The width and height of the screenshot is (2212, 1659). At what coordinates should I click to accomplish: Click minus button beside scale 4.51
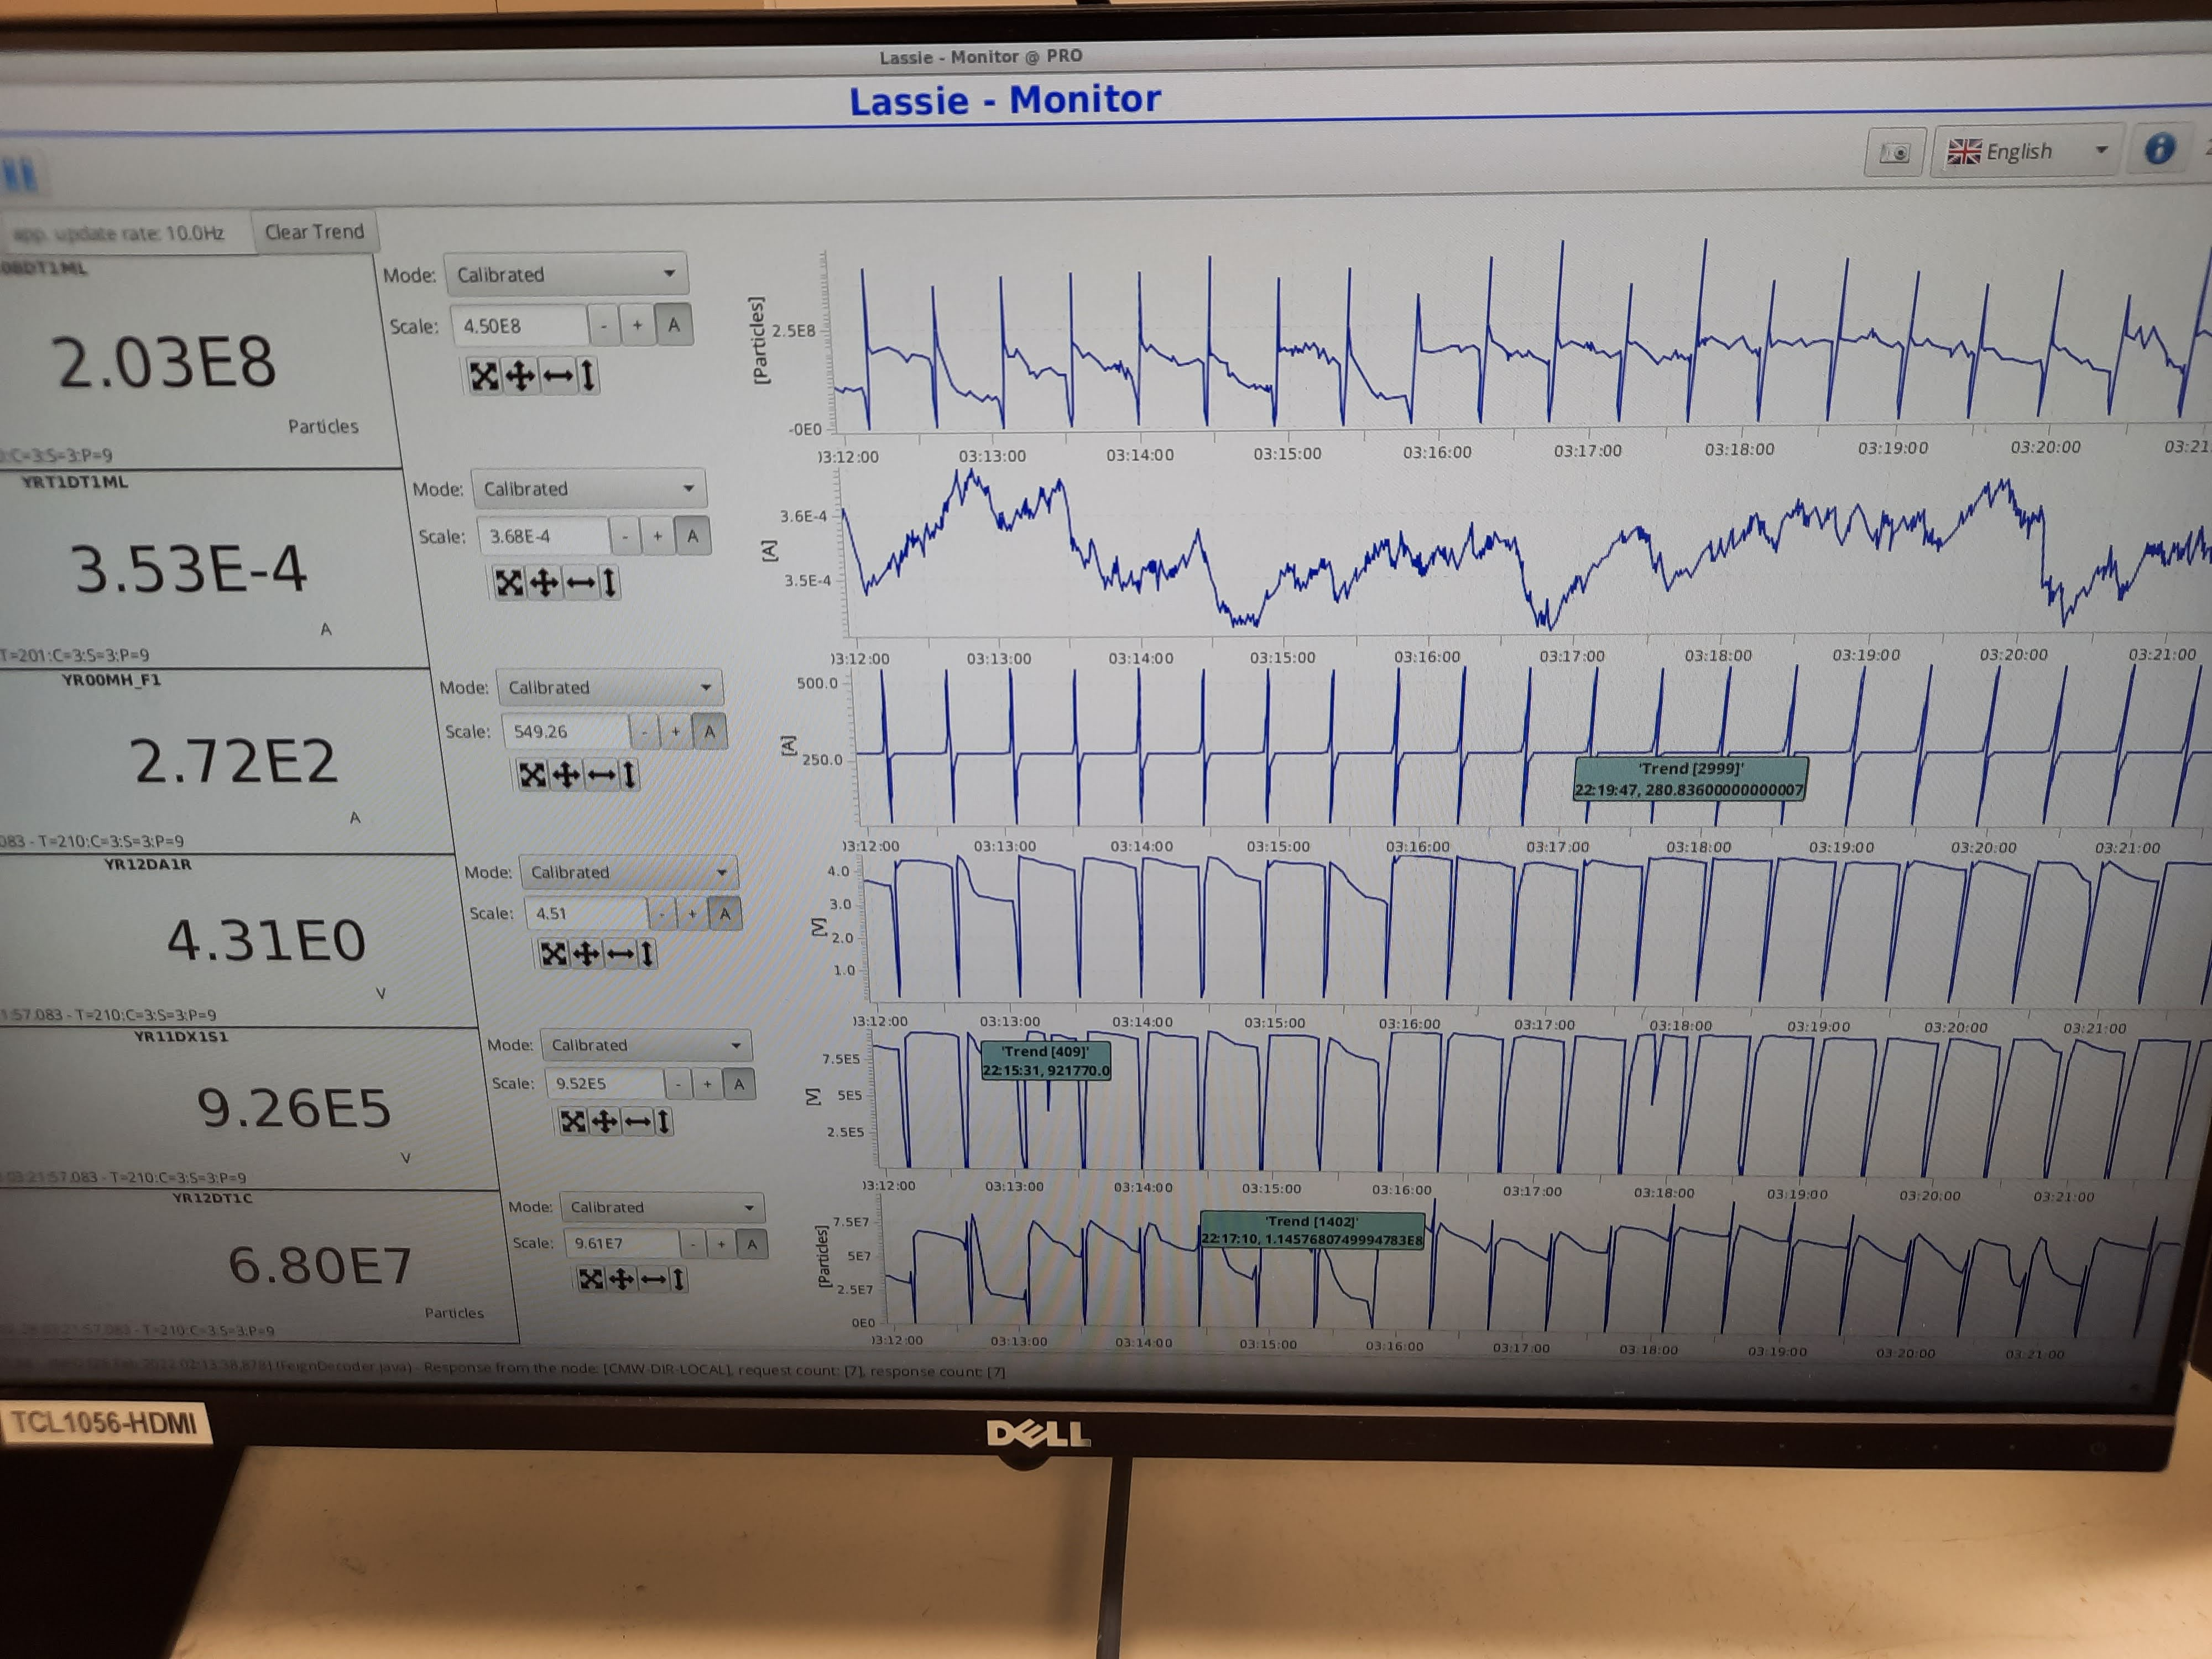click(x=661, y=913)
